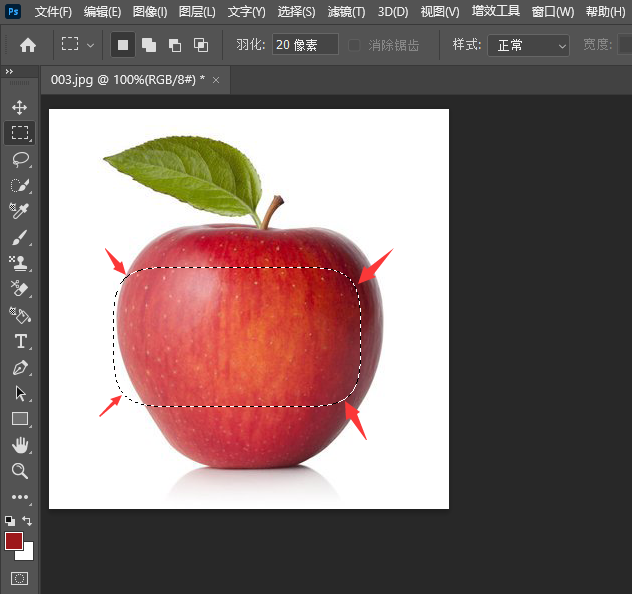Select the Brush tool
632x594 pixels.
[x=19, y=237]
